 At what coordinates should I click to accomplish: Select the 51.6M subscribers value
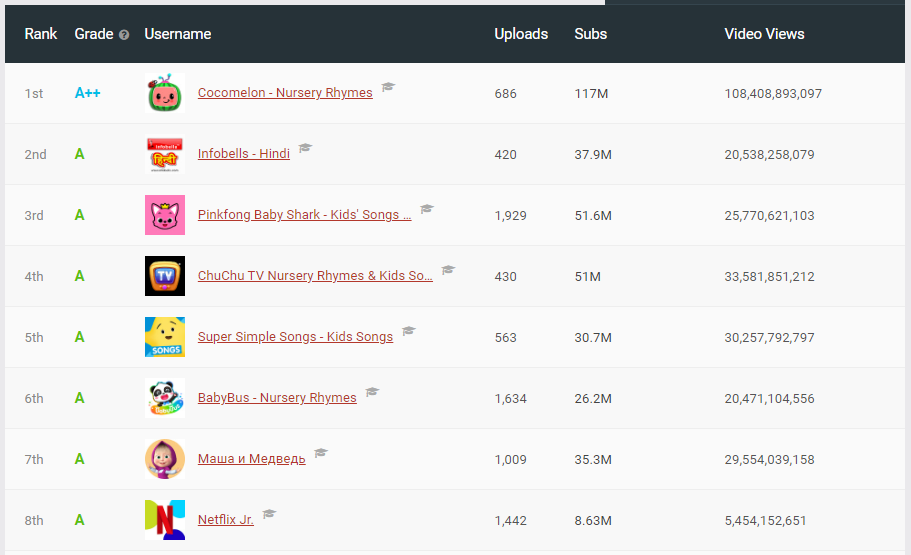tap(593, 216)
